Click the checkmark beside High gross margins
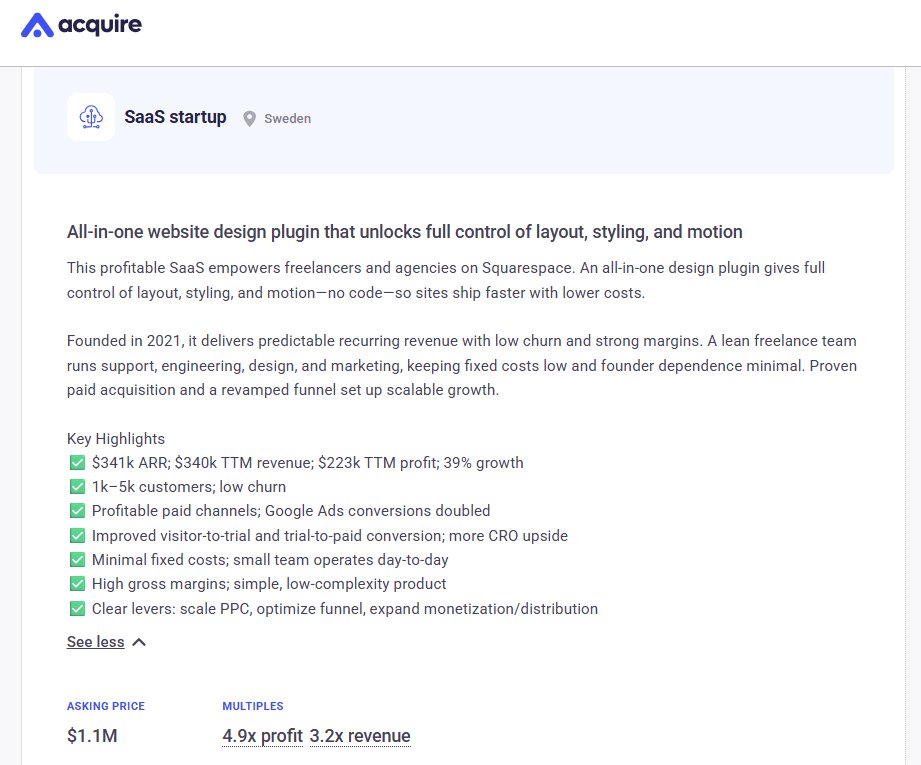The width and height of the screenshot is (921, 765). click(77, 584)
